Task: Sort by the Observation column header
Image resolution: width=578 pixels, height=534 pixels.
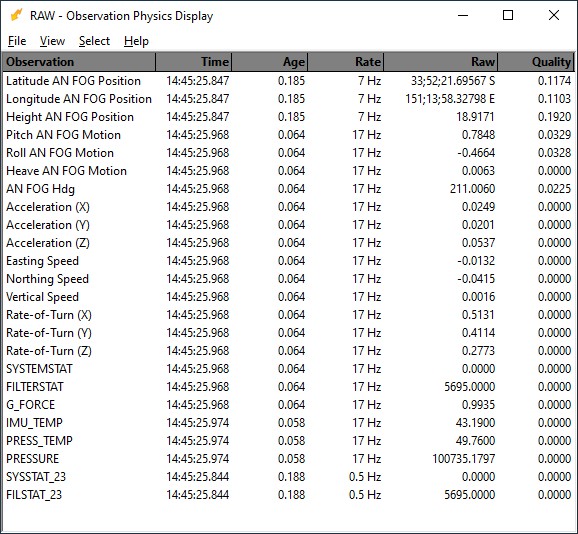Action: point(79,62)
